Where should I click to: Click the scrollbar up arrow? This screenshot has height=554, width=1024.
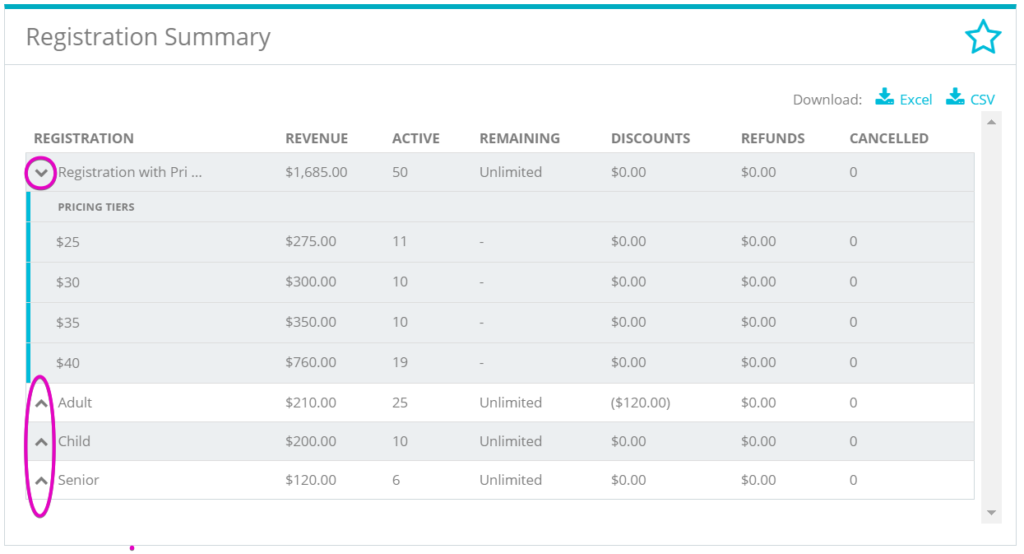coord(991,122)
